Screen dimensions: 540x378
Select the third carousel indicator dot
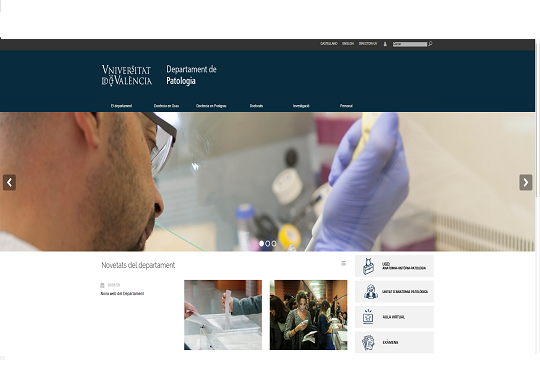click(274, 244)
